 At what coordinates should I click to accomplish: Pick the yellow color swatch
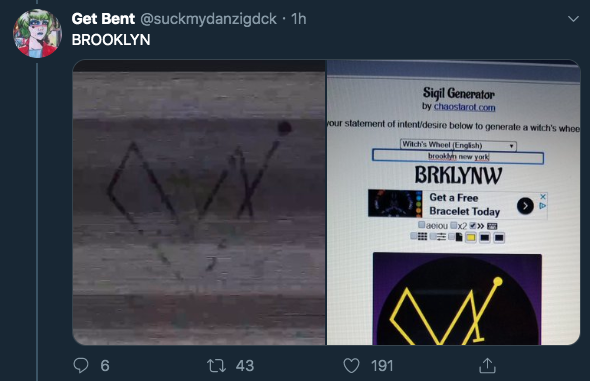tap(471, 237)
